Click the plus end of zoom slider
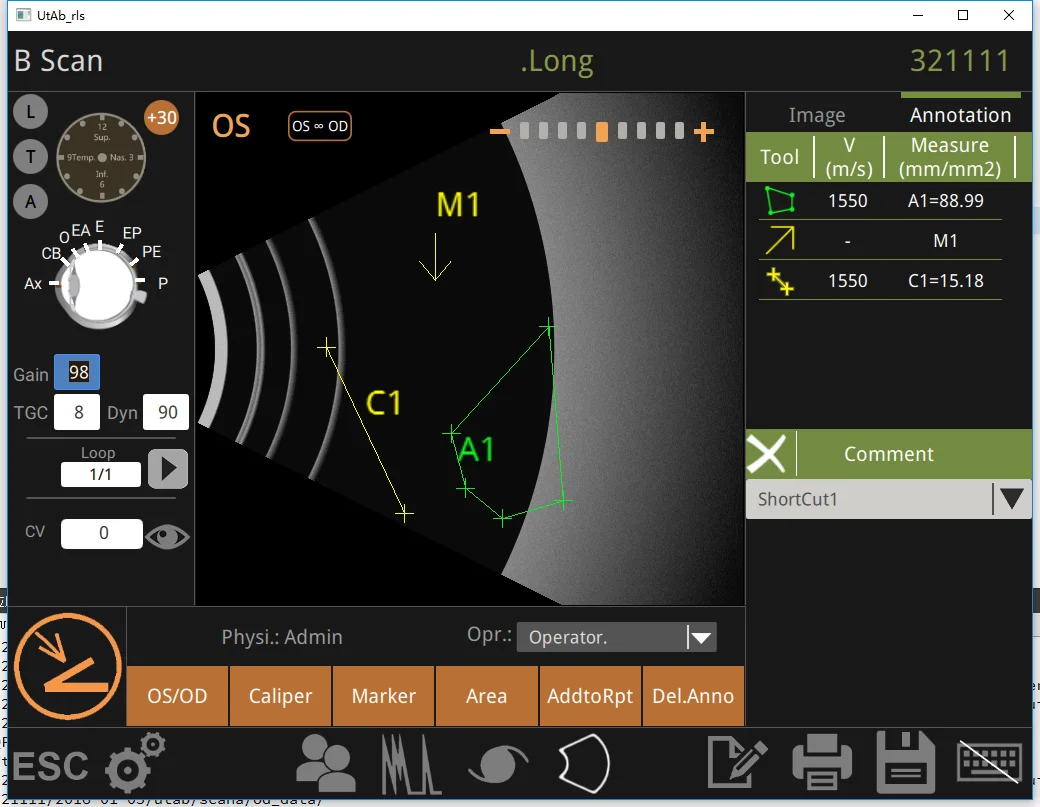 (x=704, y=132)
